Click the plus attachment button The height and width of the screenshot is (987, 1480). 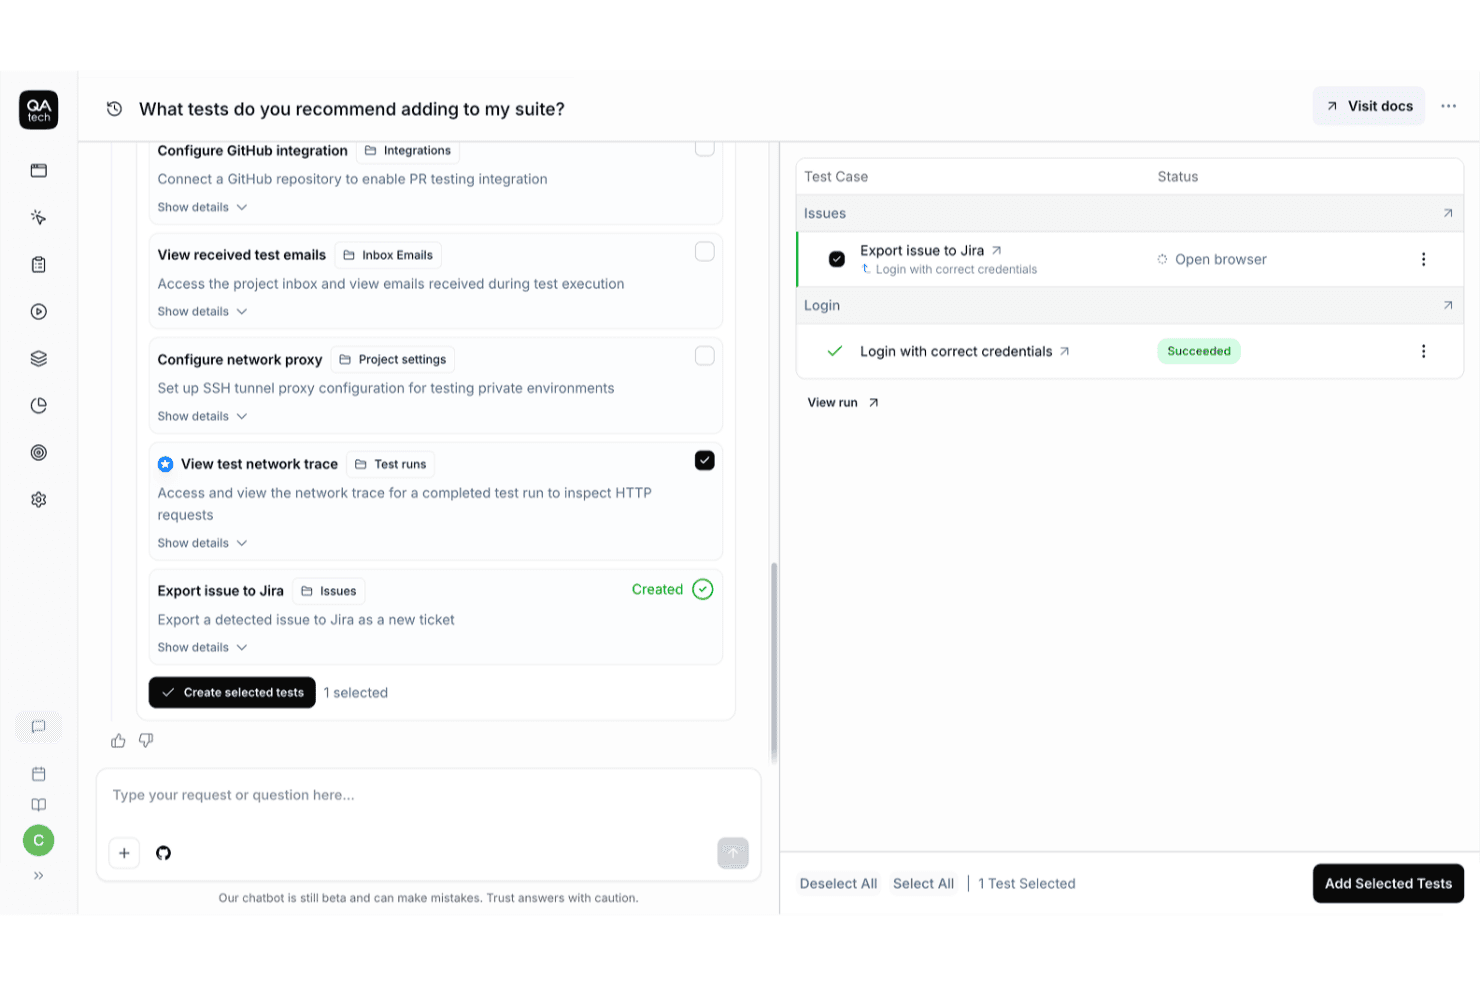point(124,853)
